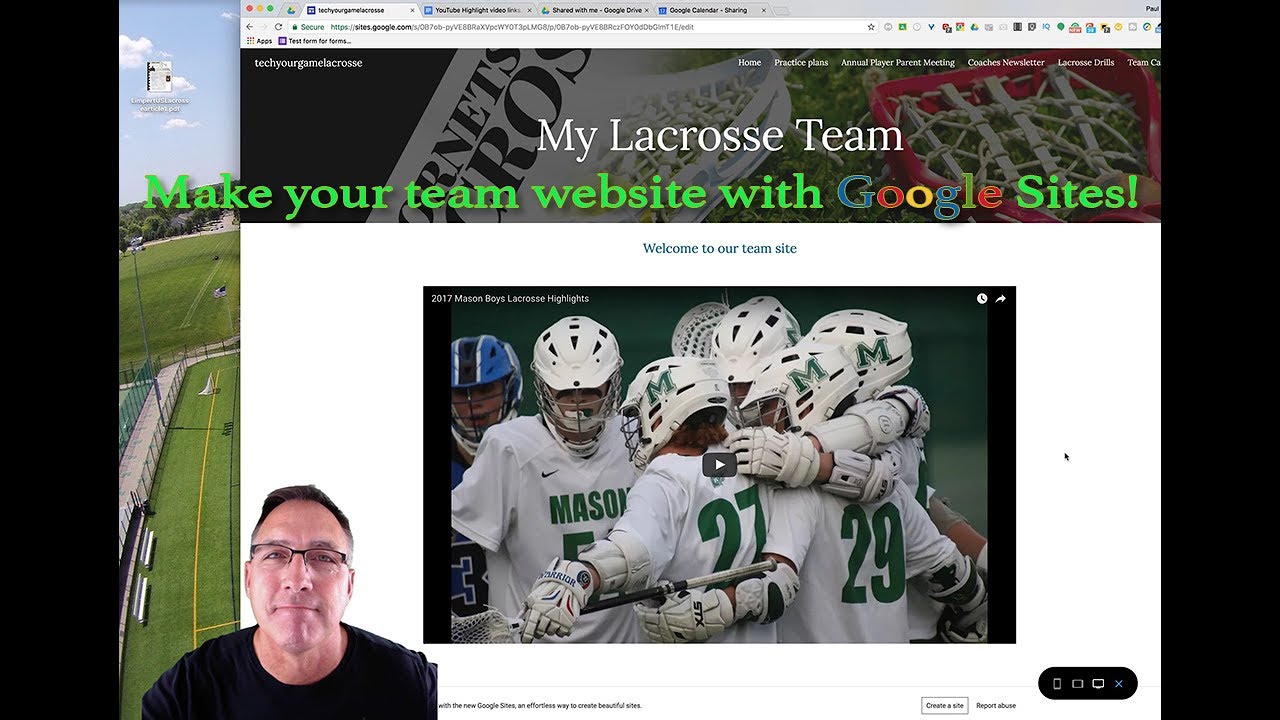Close the YouTube Highlight video links tab
This screenshot has width=1280, height=720.
click(x=529, y=10)
